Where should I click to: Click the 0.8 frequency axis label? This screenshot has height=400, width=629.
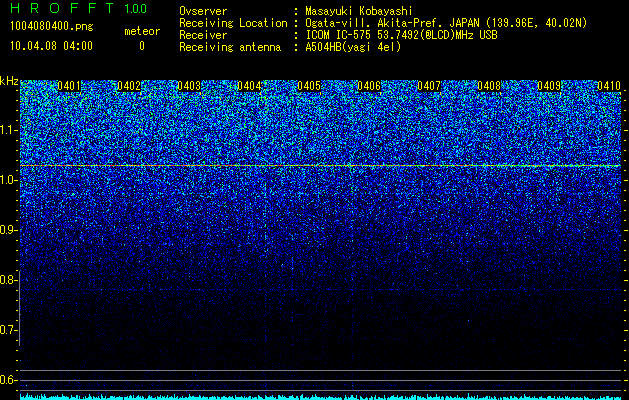(x=8, y=280)
